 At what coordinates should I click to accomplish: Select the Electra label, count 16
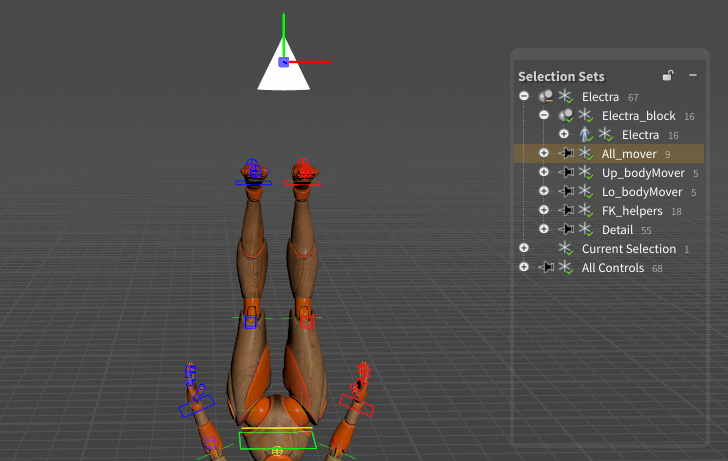click(x=640, y=135)
